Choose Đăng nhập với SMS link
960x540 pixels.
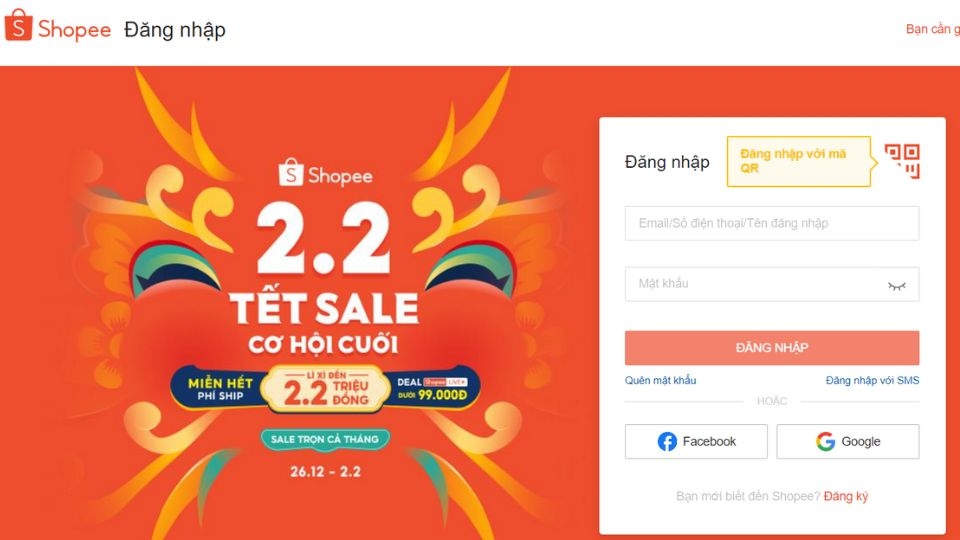tap(872, 380)
